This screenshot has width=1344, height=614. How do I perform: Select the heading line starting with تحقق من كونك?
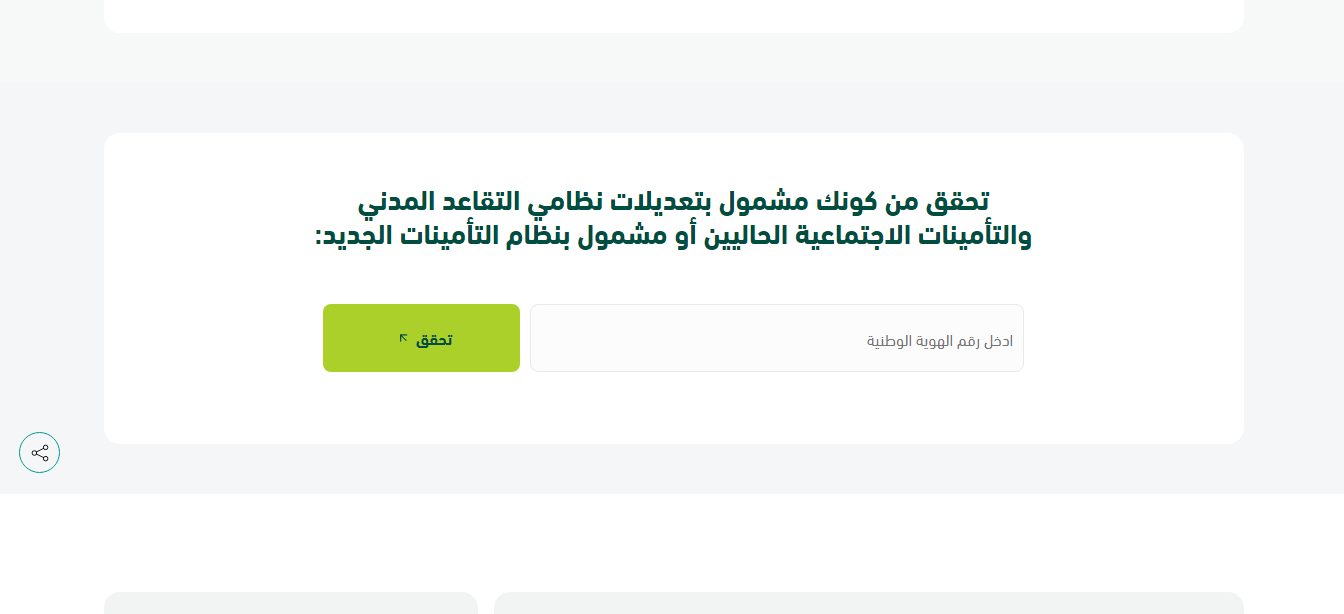[674, 202]
